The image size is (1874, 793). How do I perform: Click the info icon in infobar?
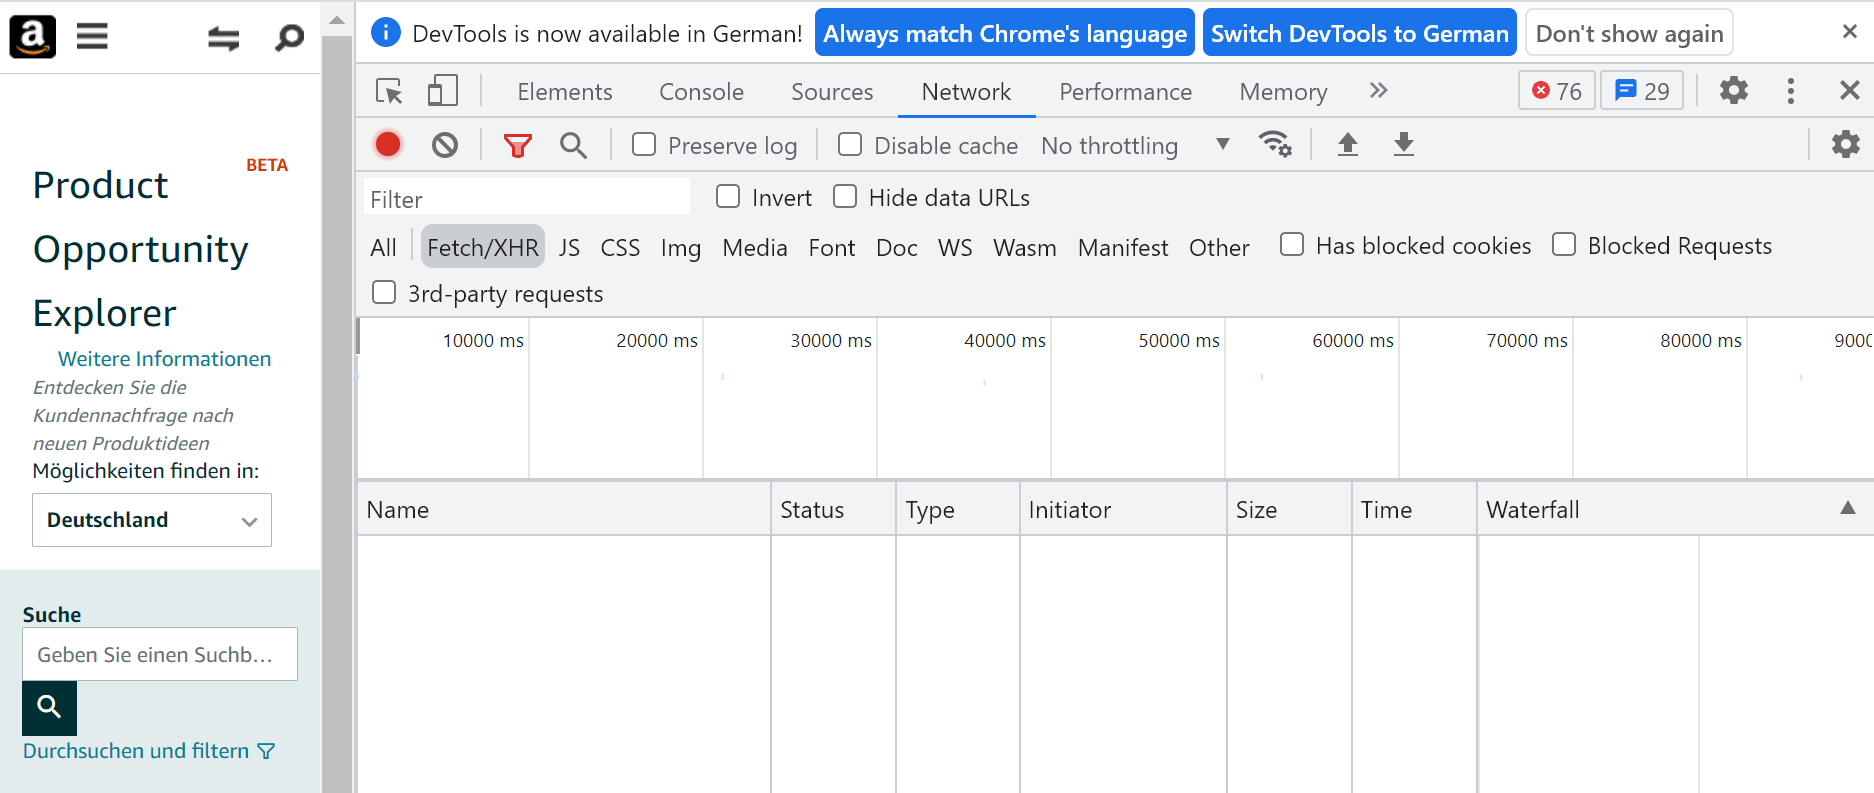pyautogui.click(x=385, y=33)
